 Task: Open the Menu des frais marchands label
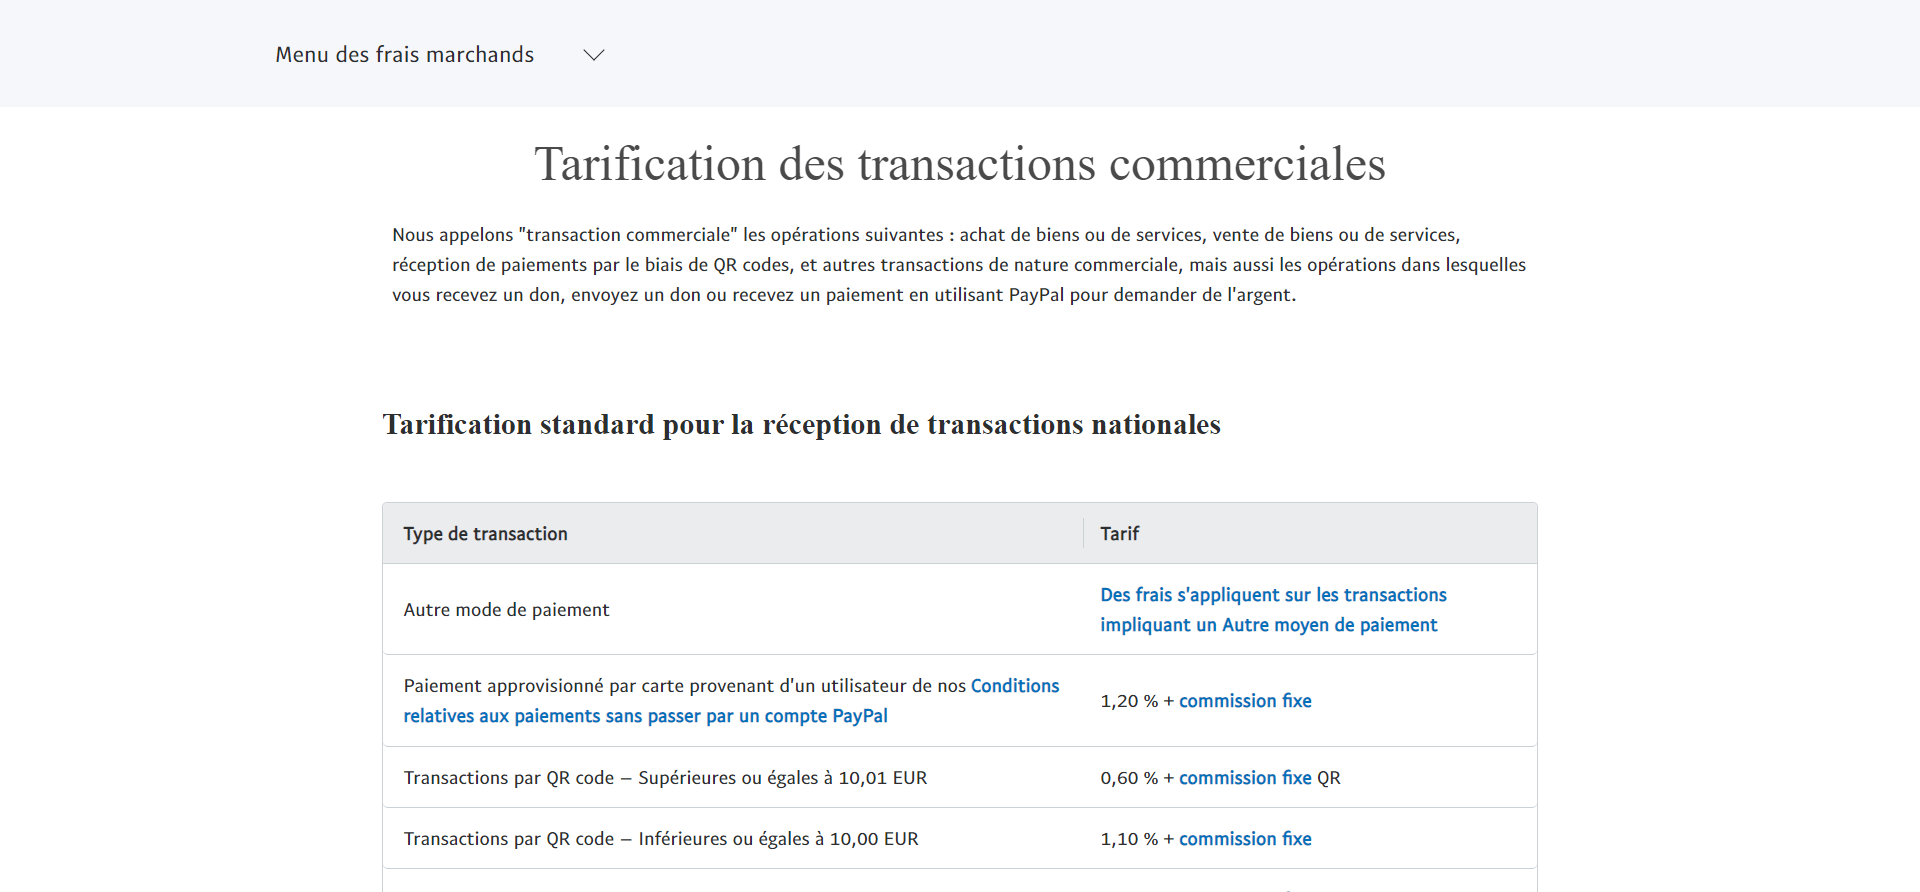click(404, 55)
